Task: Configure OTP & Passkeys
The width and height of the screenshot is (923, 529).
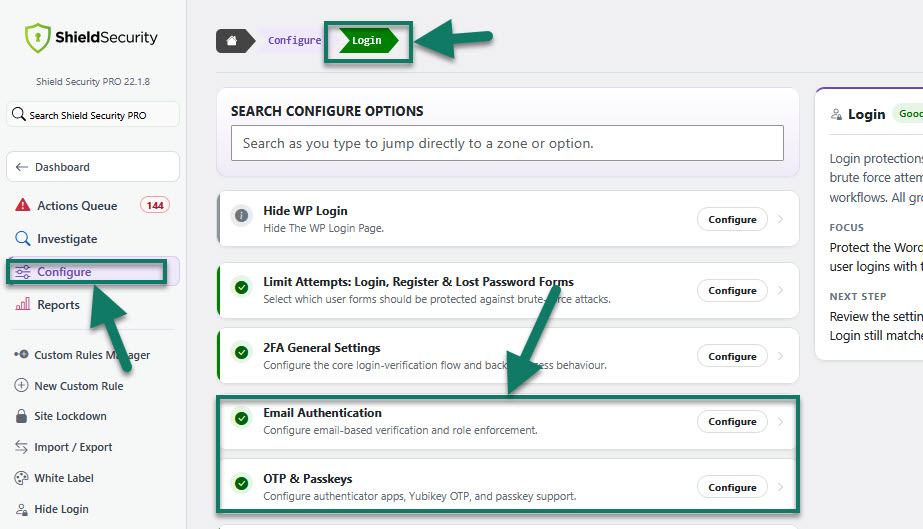Action: [732, 487]
